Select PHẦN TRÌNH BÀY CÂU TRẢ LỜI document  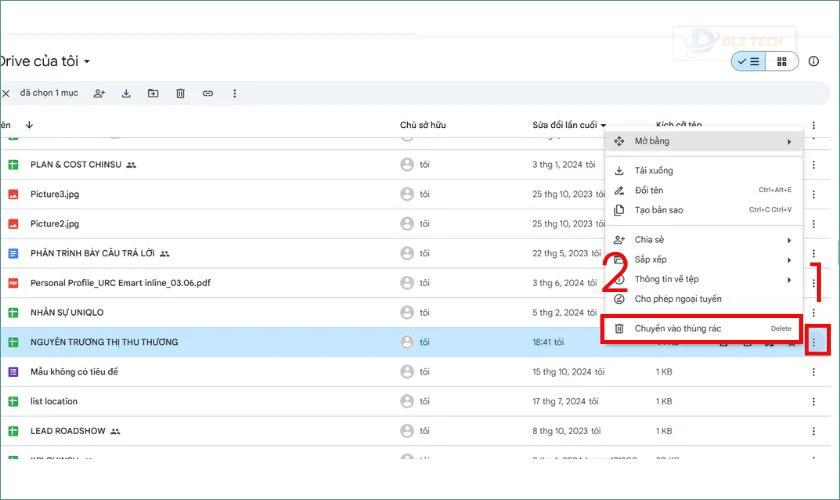coord(92,253)
